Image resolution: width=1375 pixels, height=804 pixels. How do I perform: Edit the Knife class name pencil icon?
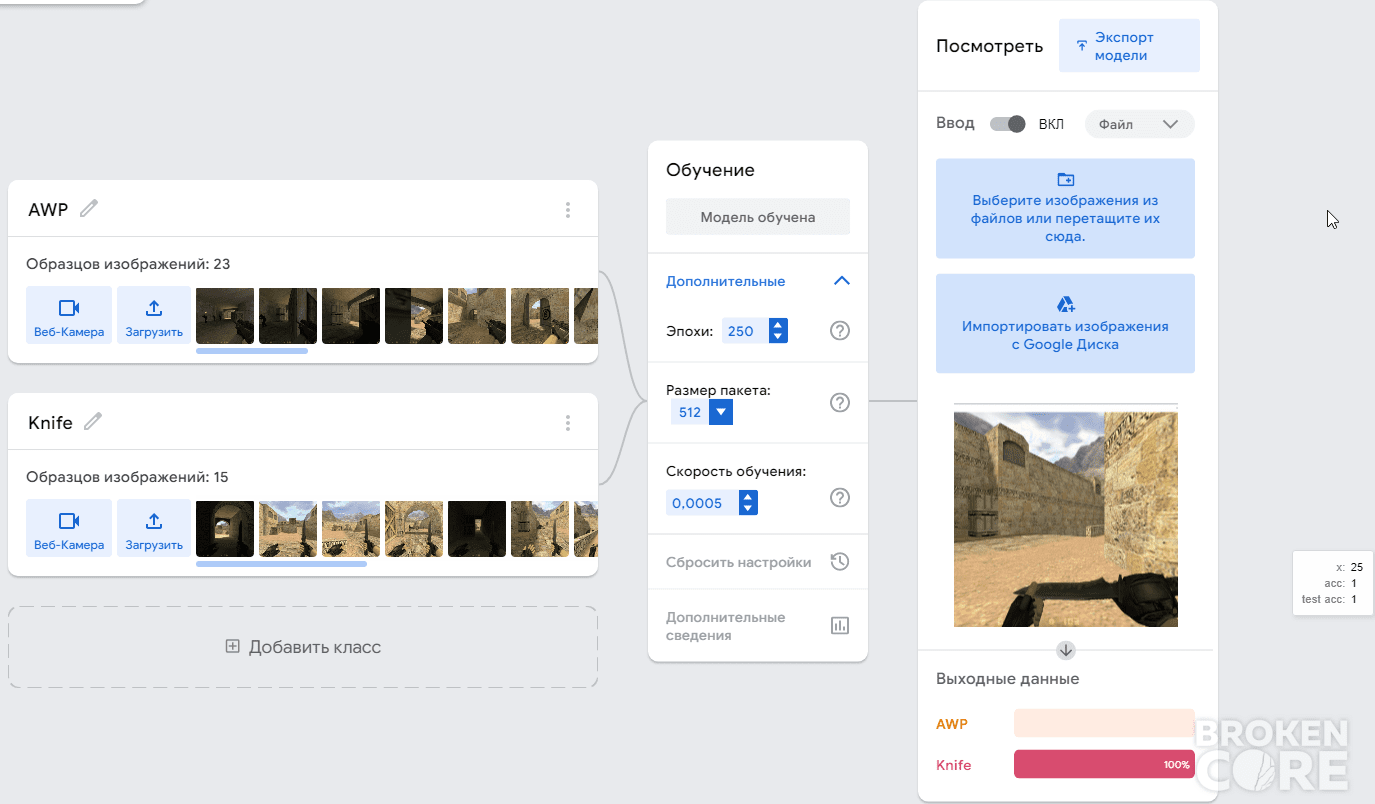93,422
